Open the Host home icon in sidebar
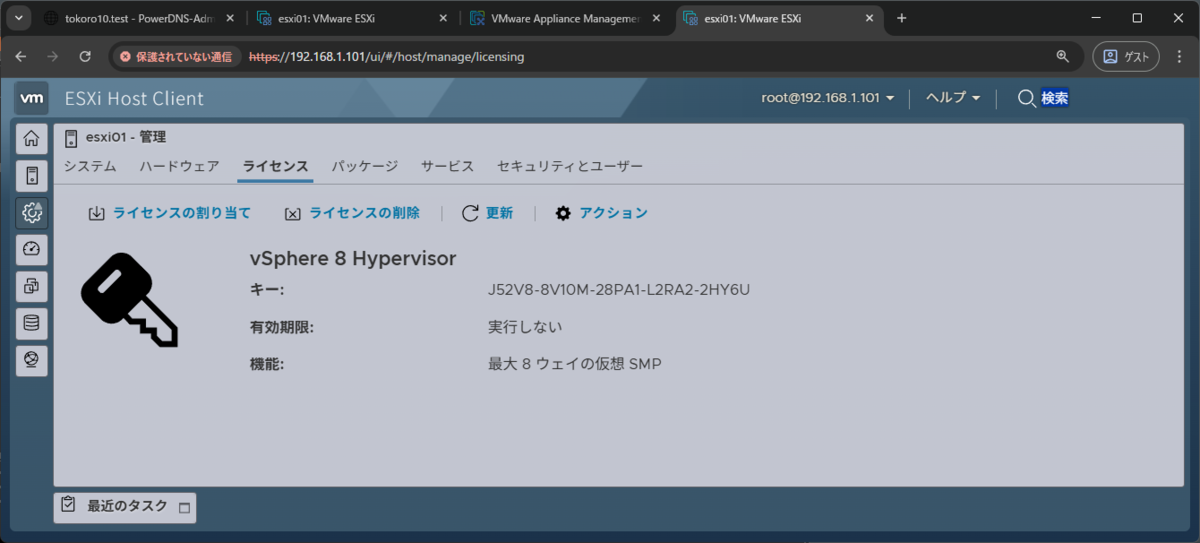 point(31,140)
